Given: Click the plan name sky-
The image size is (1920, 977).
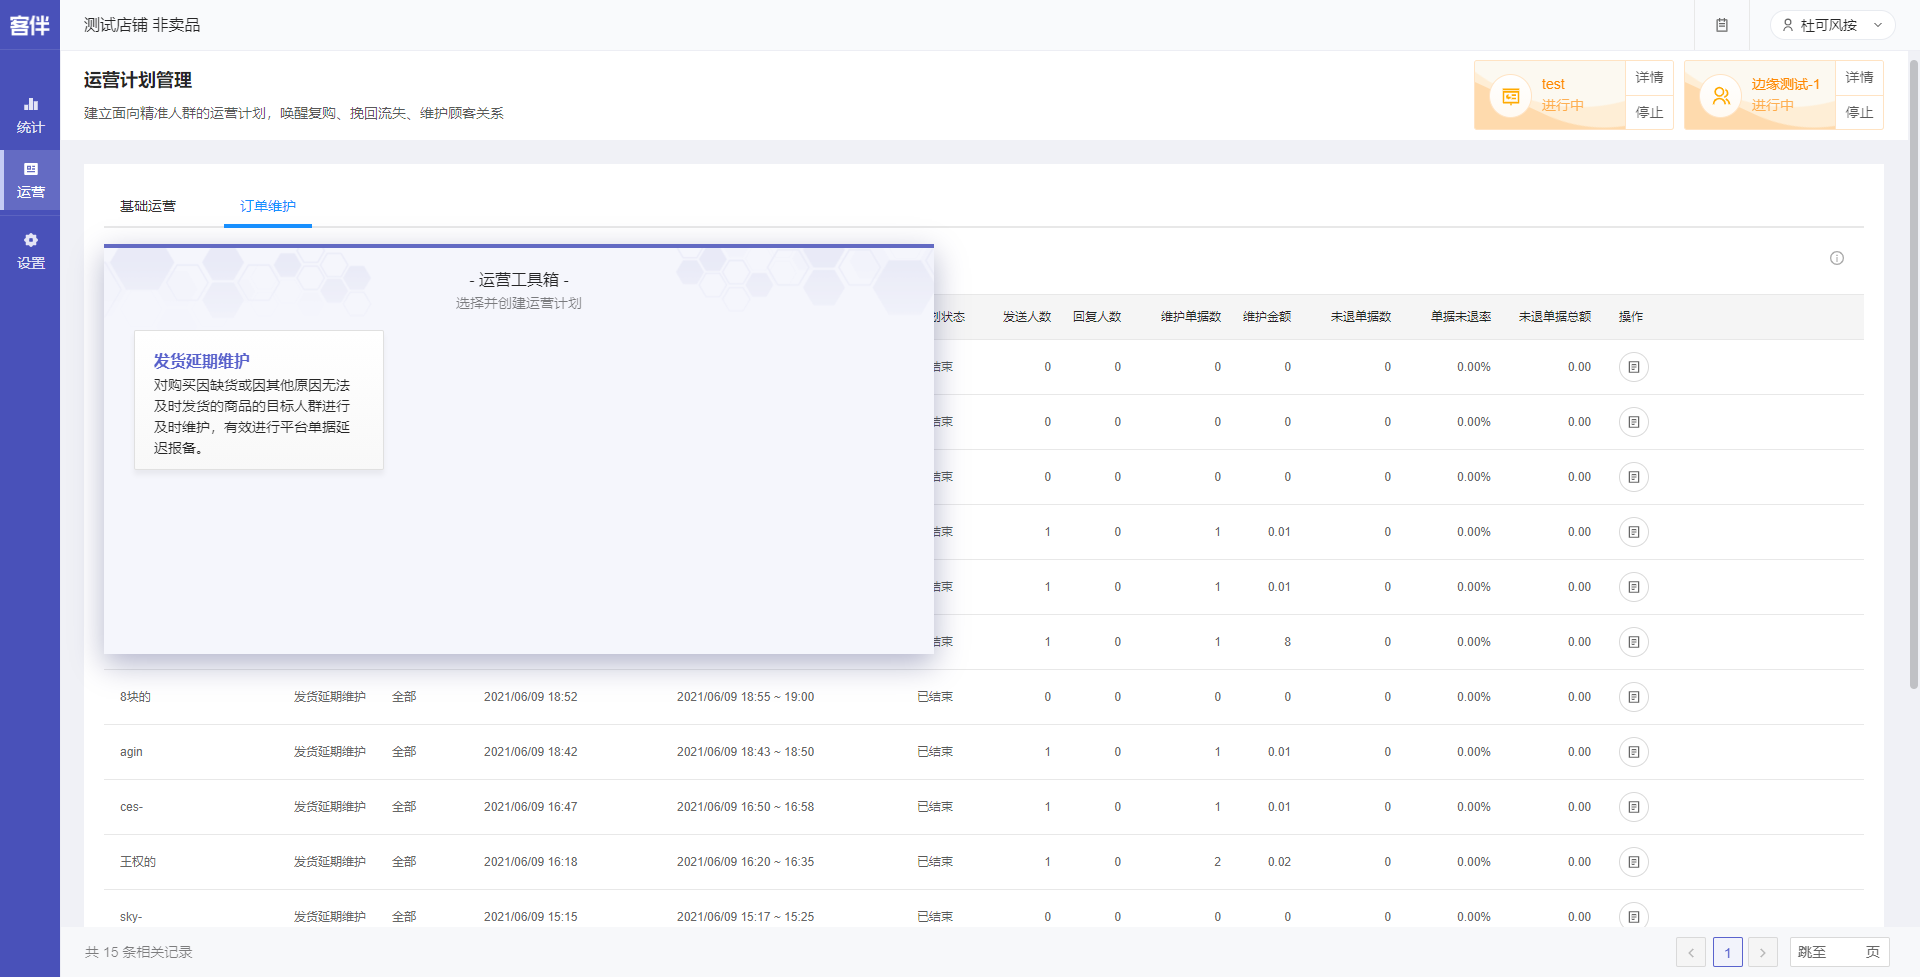Looking at the screenshot, I should (x=131, y=917).
